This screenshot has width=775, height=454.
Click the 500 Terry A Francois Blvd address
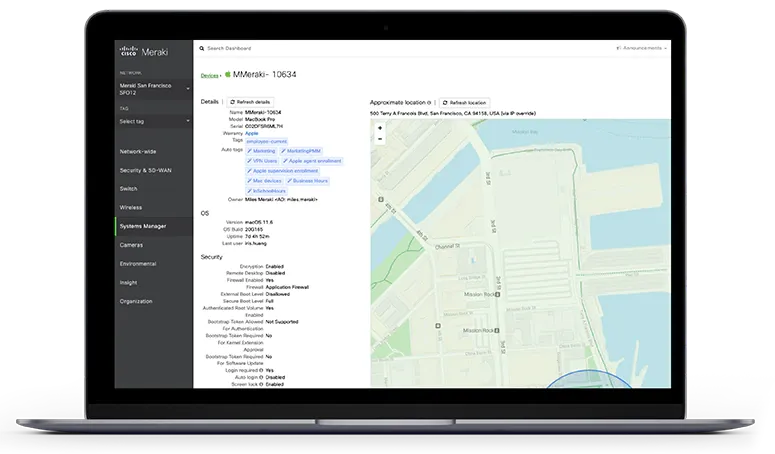[453, 114]
